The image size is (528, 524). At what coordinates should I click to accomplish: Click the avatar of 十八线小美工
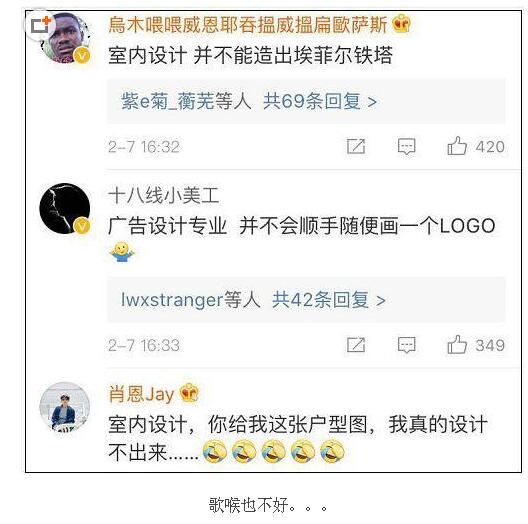pyautogui.click(x=65, y=208)
